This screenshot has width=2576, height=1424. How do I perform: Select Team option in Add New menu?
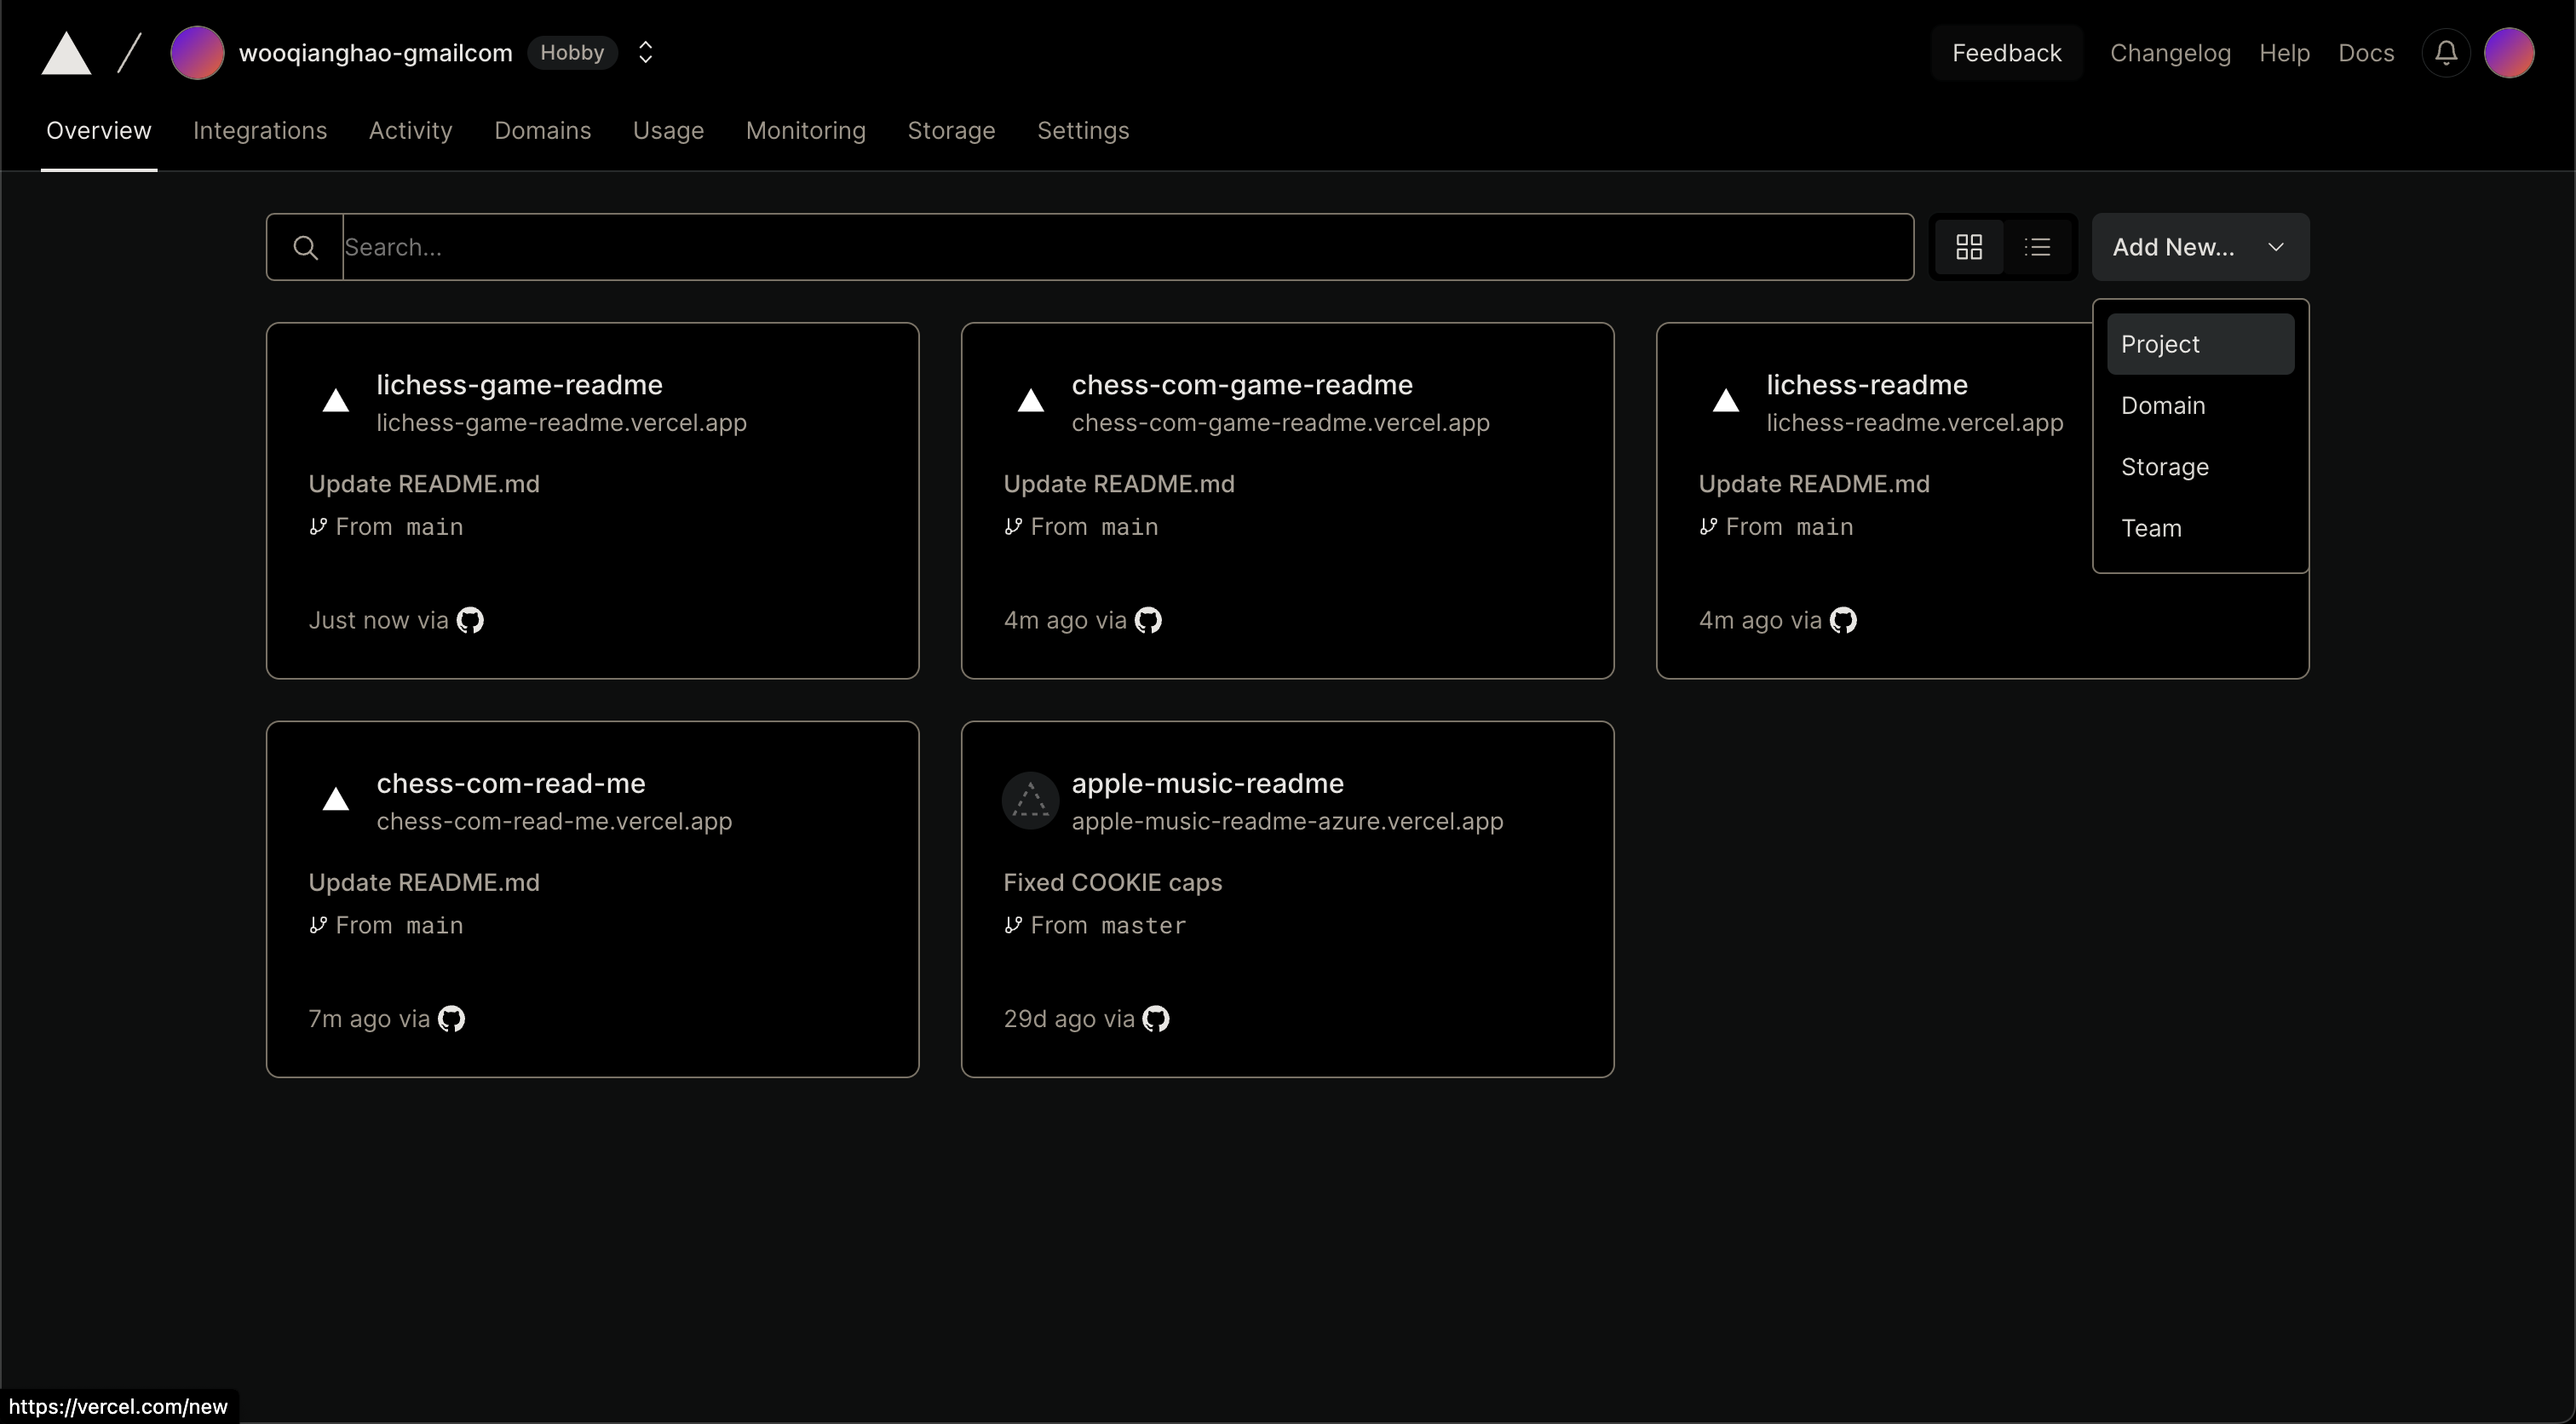tap(2152, 528)
